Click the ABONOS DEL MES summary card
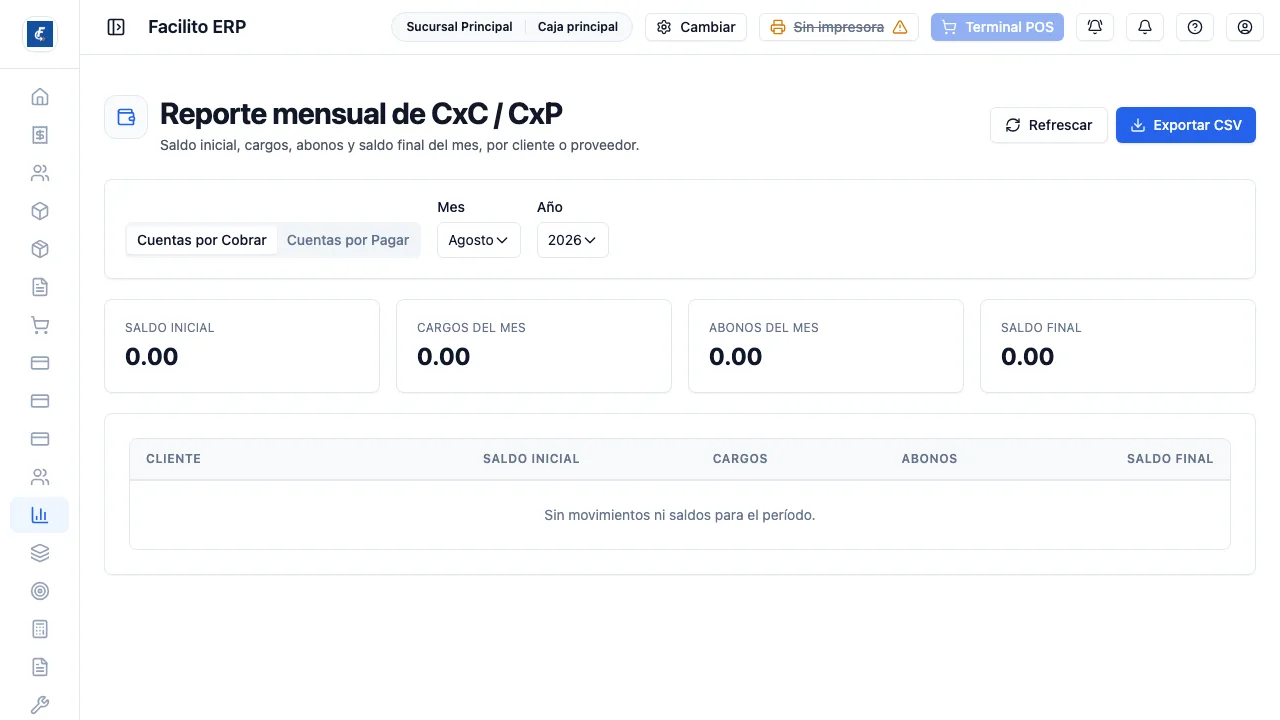This screenshot has height=720, width=1280. pos(826,346)
